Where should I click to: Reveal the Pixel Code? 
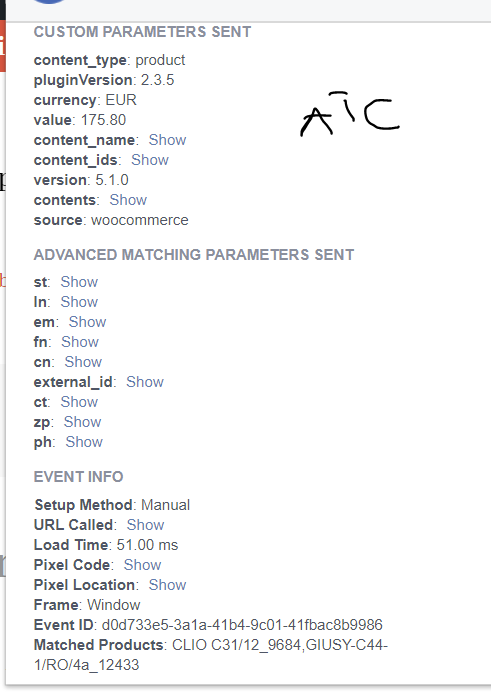pyautogui.click(x=142, y=565)
